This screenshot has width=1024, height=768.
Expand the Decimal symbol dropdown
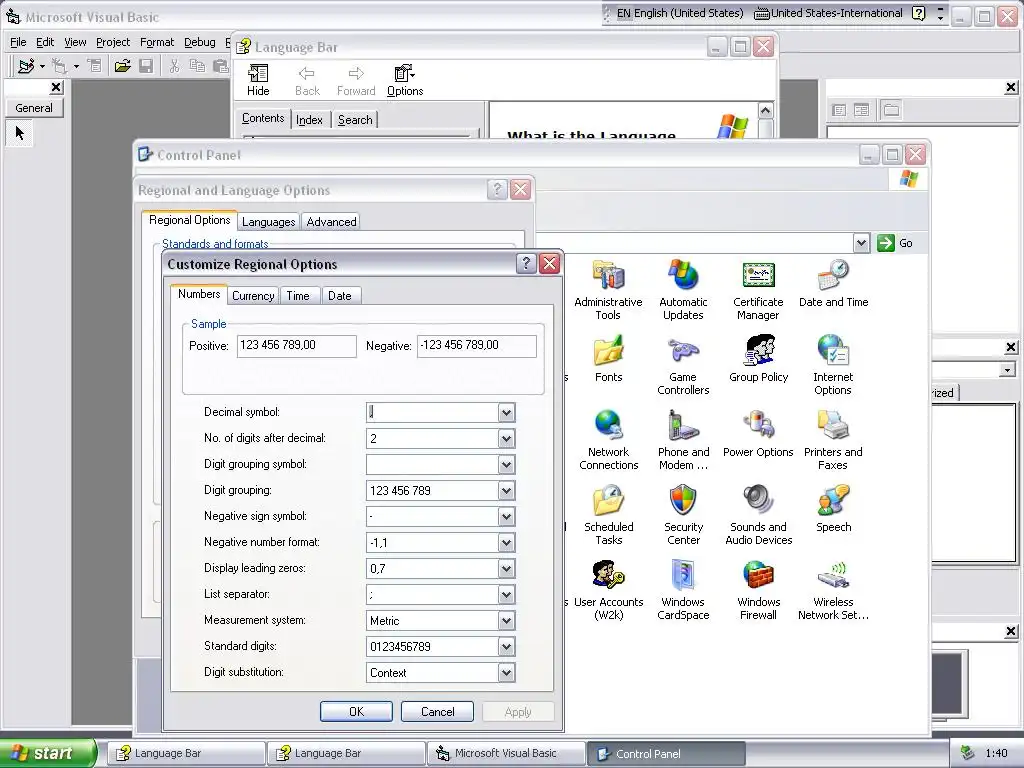(506, 412)
